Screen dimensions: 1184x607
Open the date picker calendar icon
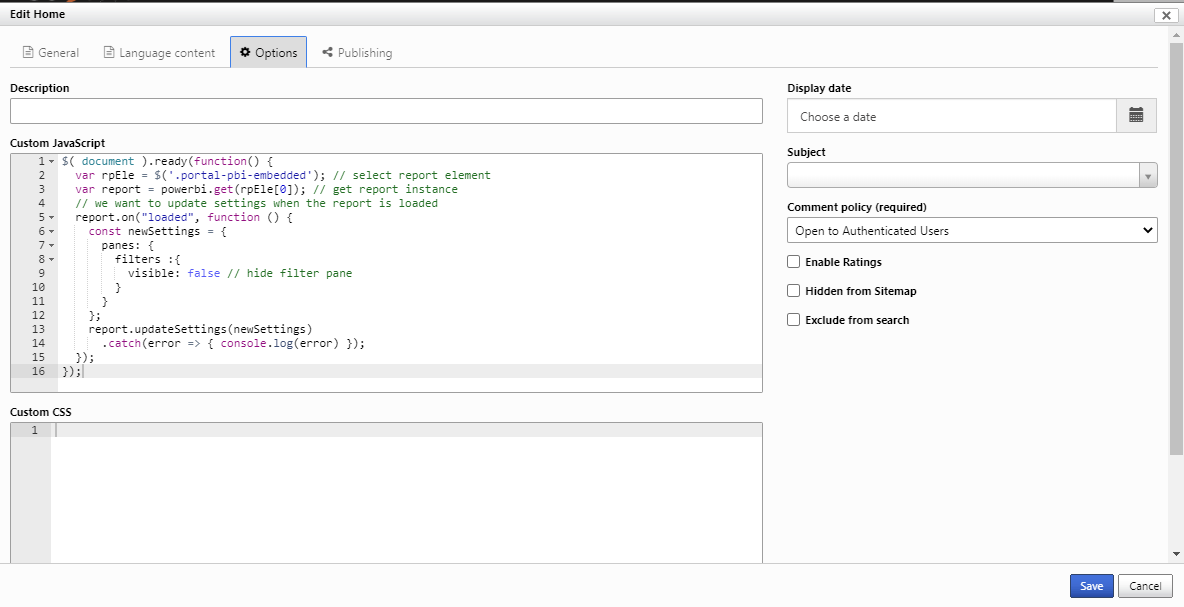pos(1137,115)
